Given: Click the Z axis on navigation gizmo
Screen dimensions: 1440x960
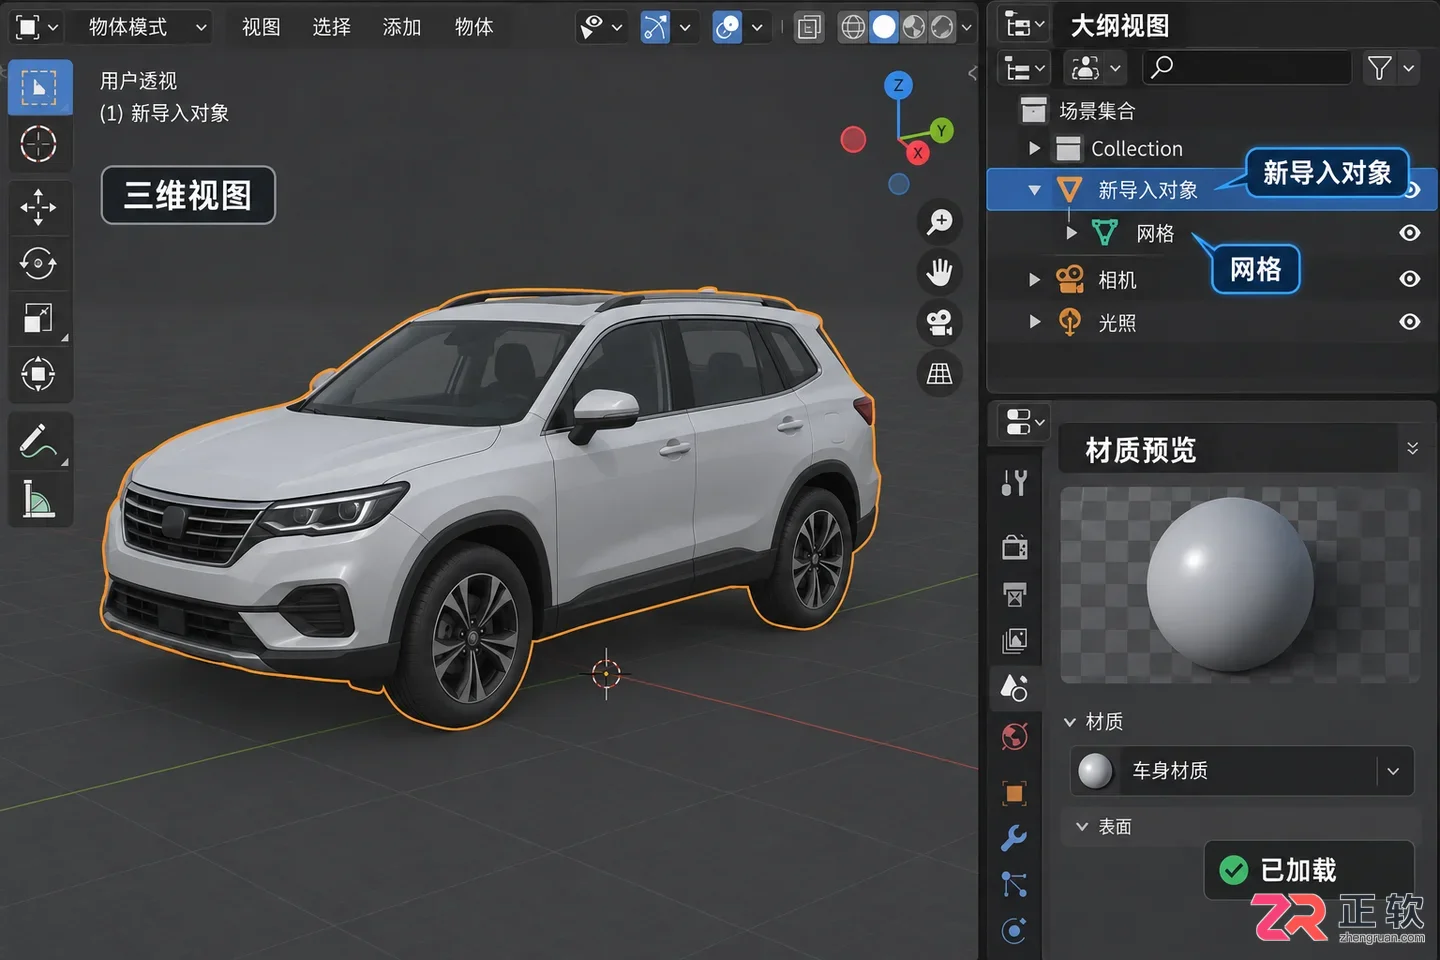Looking at the screenshot, I should (x=898, y=85).
